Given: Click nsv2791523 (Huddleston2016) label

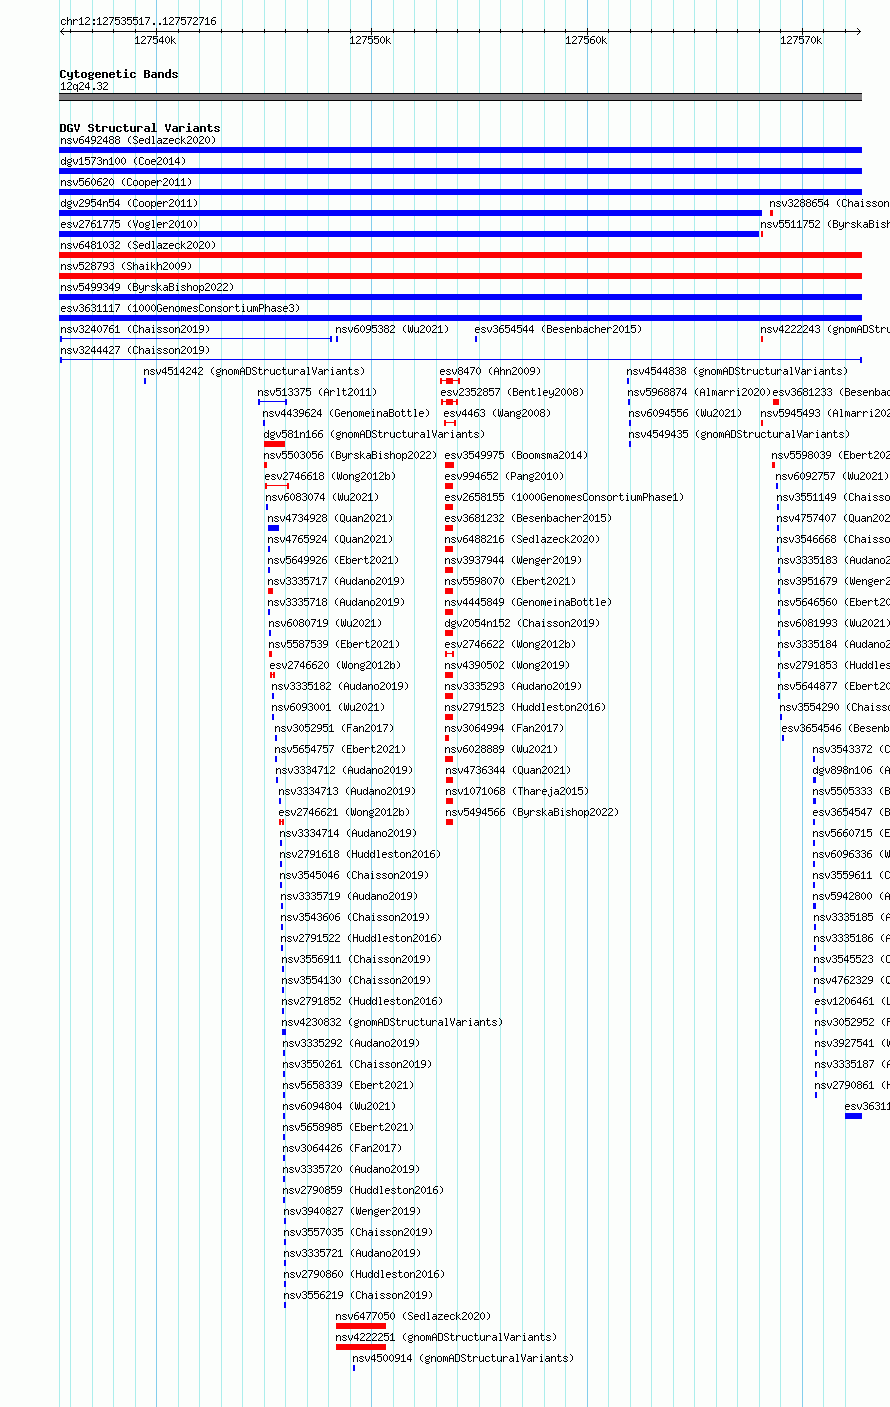Looking at the screenshot, I should 525,708.
